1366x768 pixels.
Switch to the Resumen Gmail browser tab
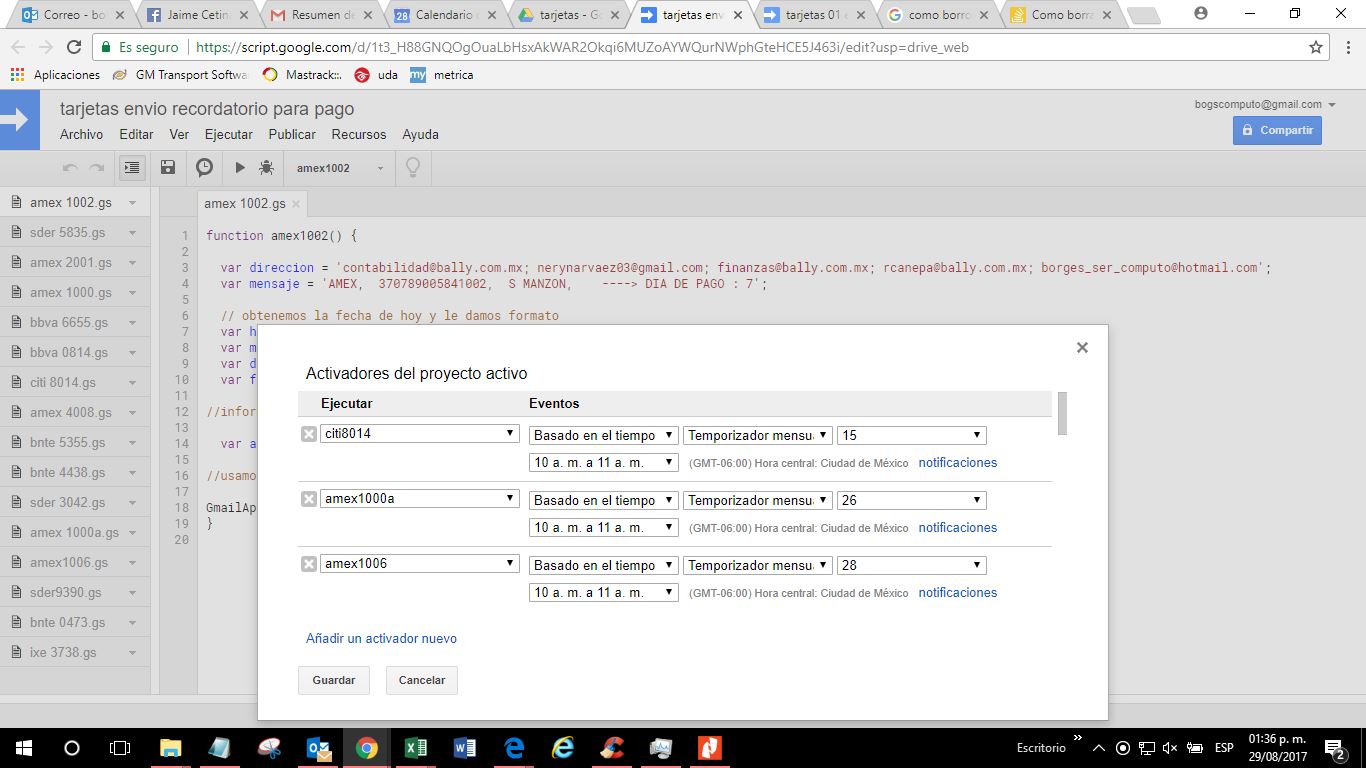320,15
